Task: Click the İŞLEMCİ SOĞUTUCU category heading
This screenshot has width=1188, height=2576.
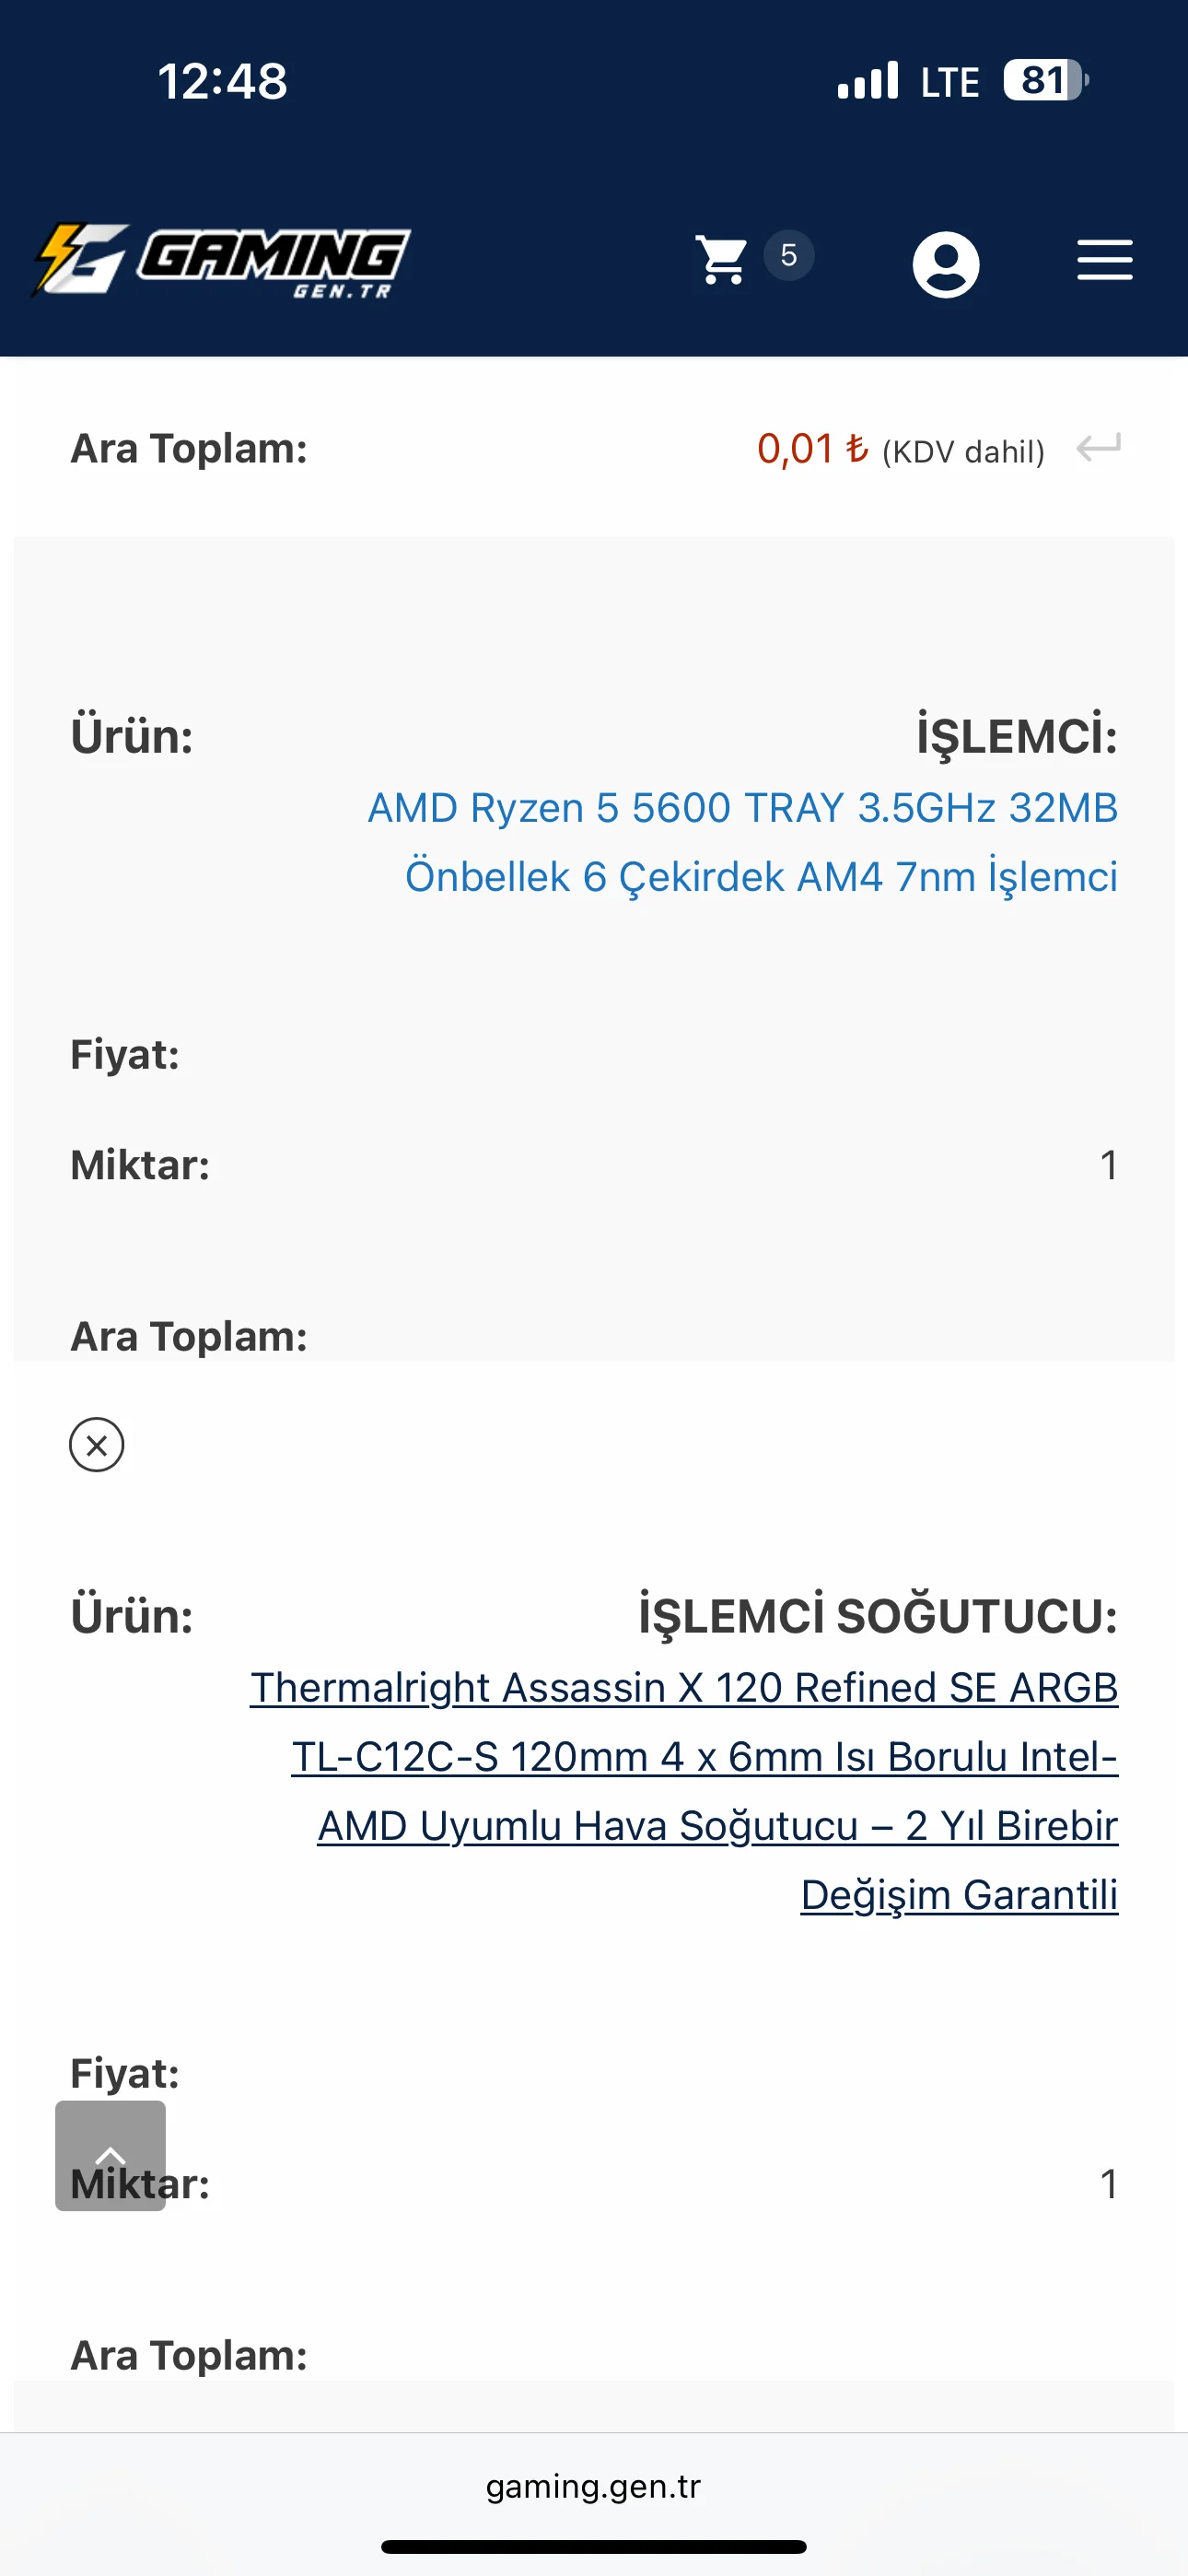Action: click(877, 1616)
